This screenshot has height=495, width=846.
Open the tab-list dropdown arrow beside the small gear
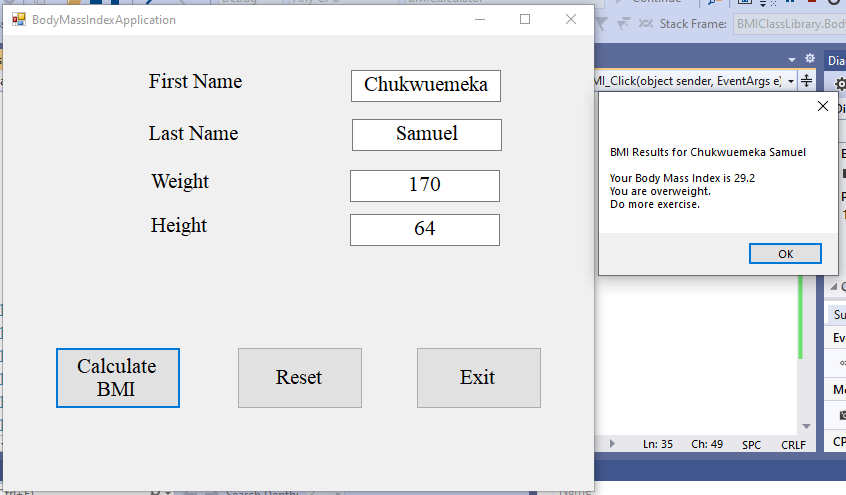792,59
